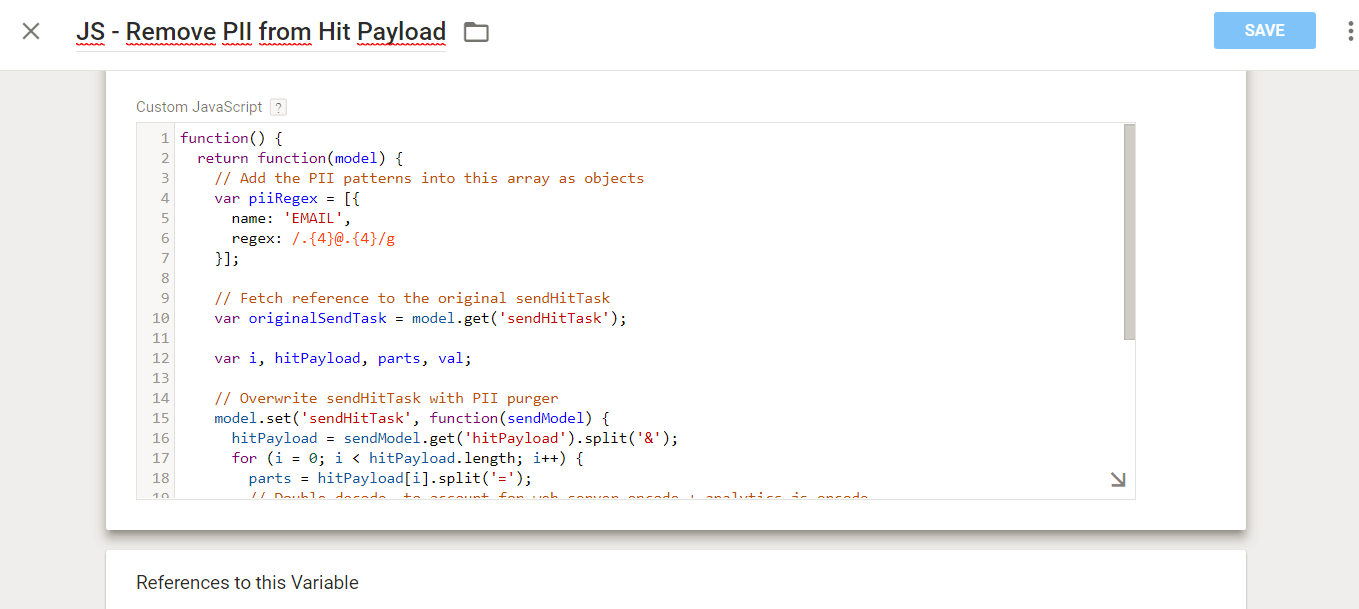
Task: Open the Custom JavaScript help question mark
Action: 278,107
